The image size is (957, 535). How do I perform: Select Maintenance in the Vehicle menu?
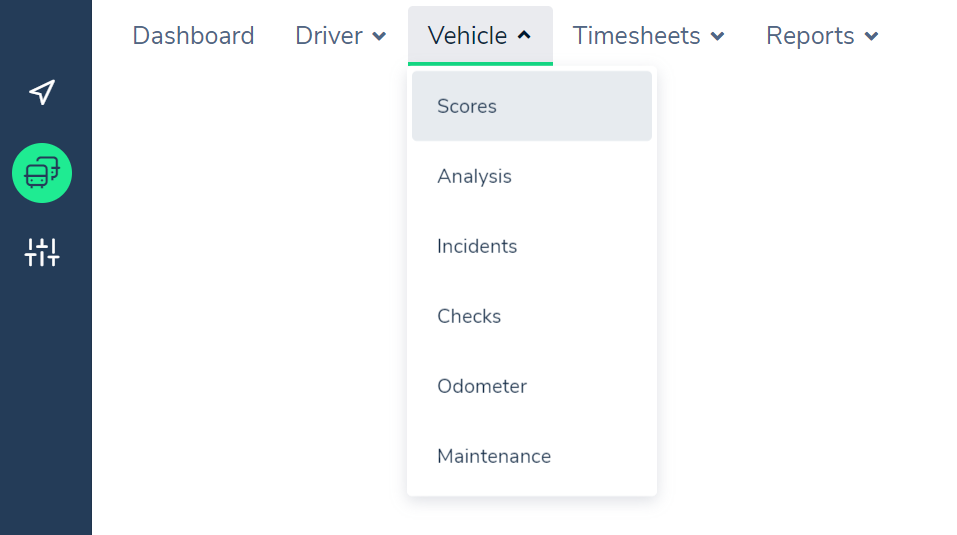532,456
